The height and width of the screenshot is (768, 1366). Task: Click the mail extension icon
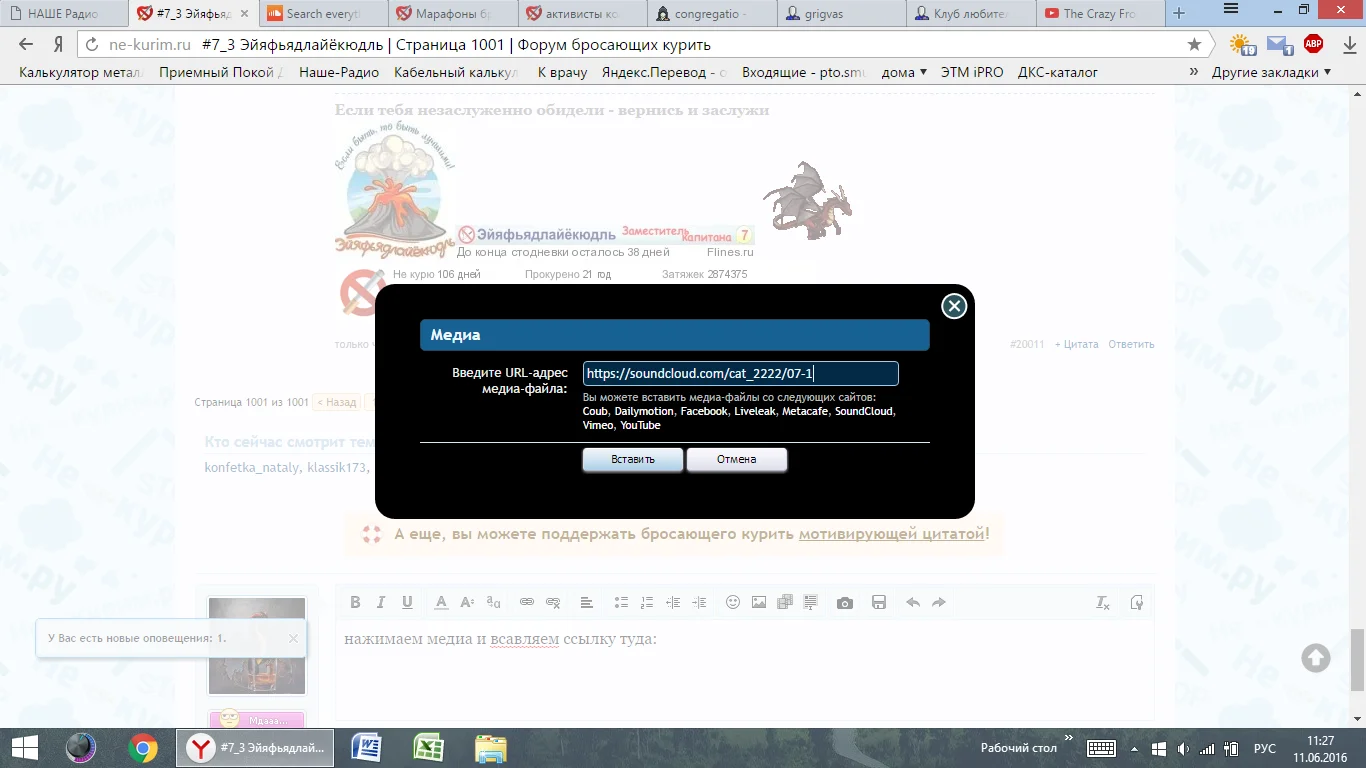tap(1280, 45)
